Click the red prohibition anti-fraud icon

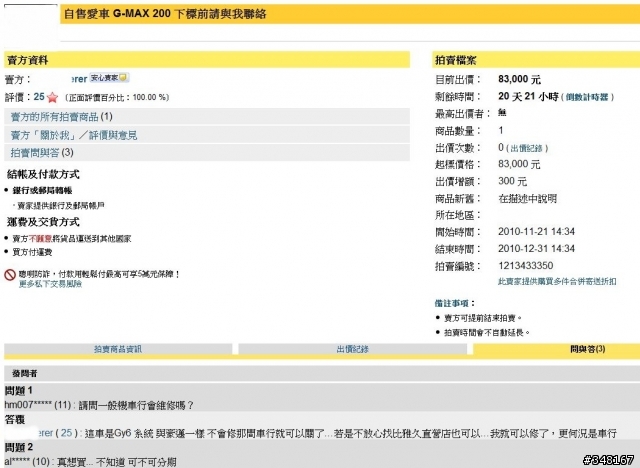pos(10,275)
